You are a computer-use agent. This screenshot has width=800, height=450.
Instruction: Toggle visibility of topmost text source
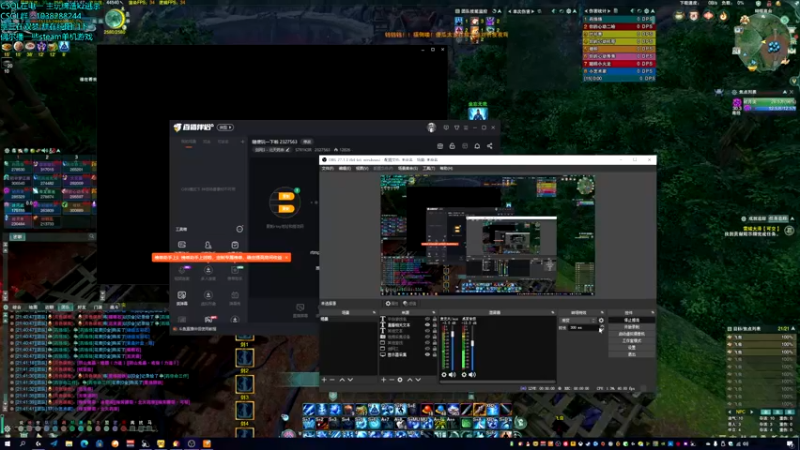tap(428, 319)
